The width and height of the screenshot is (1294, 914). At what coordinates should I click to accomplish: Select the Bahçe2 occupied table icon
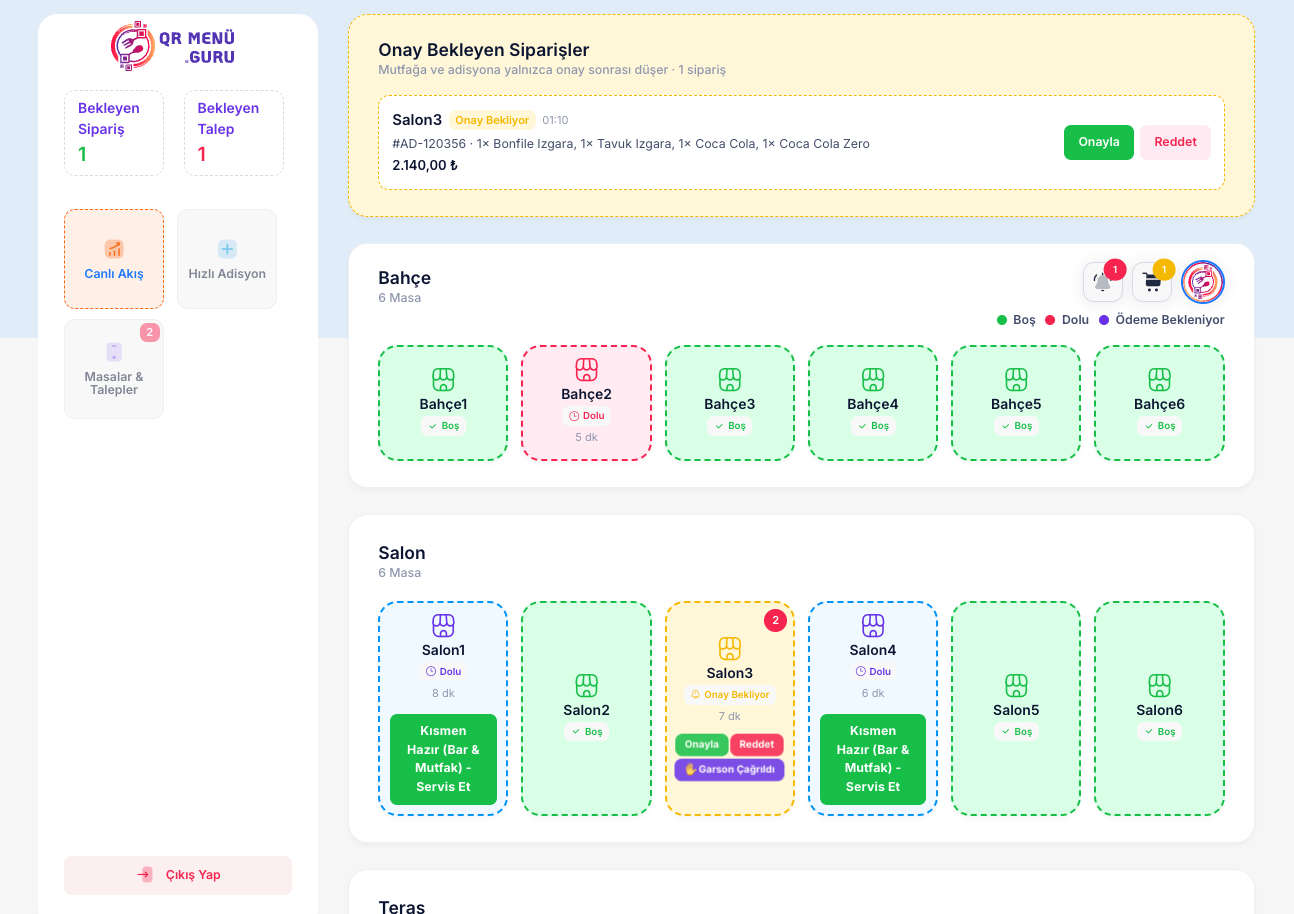coord(586,369)
